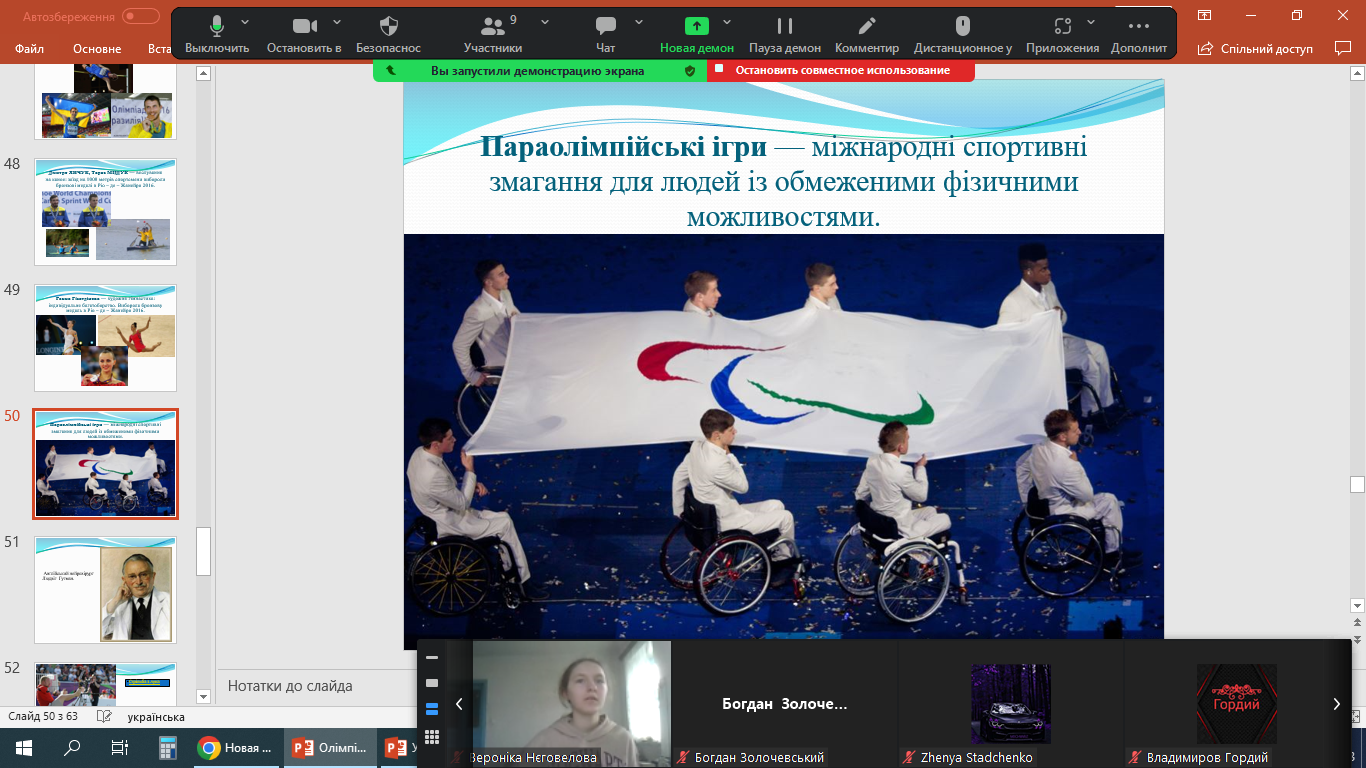This screenshot has height=768, width=1366.
Task: Select Владимиров Гордий participant tile
Action: pyautogui.click(x=1236, y=704)
